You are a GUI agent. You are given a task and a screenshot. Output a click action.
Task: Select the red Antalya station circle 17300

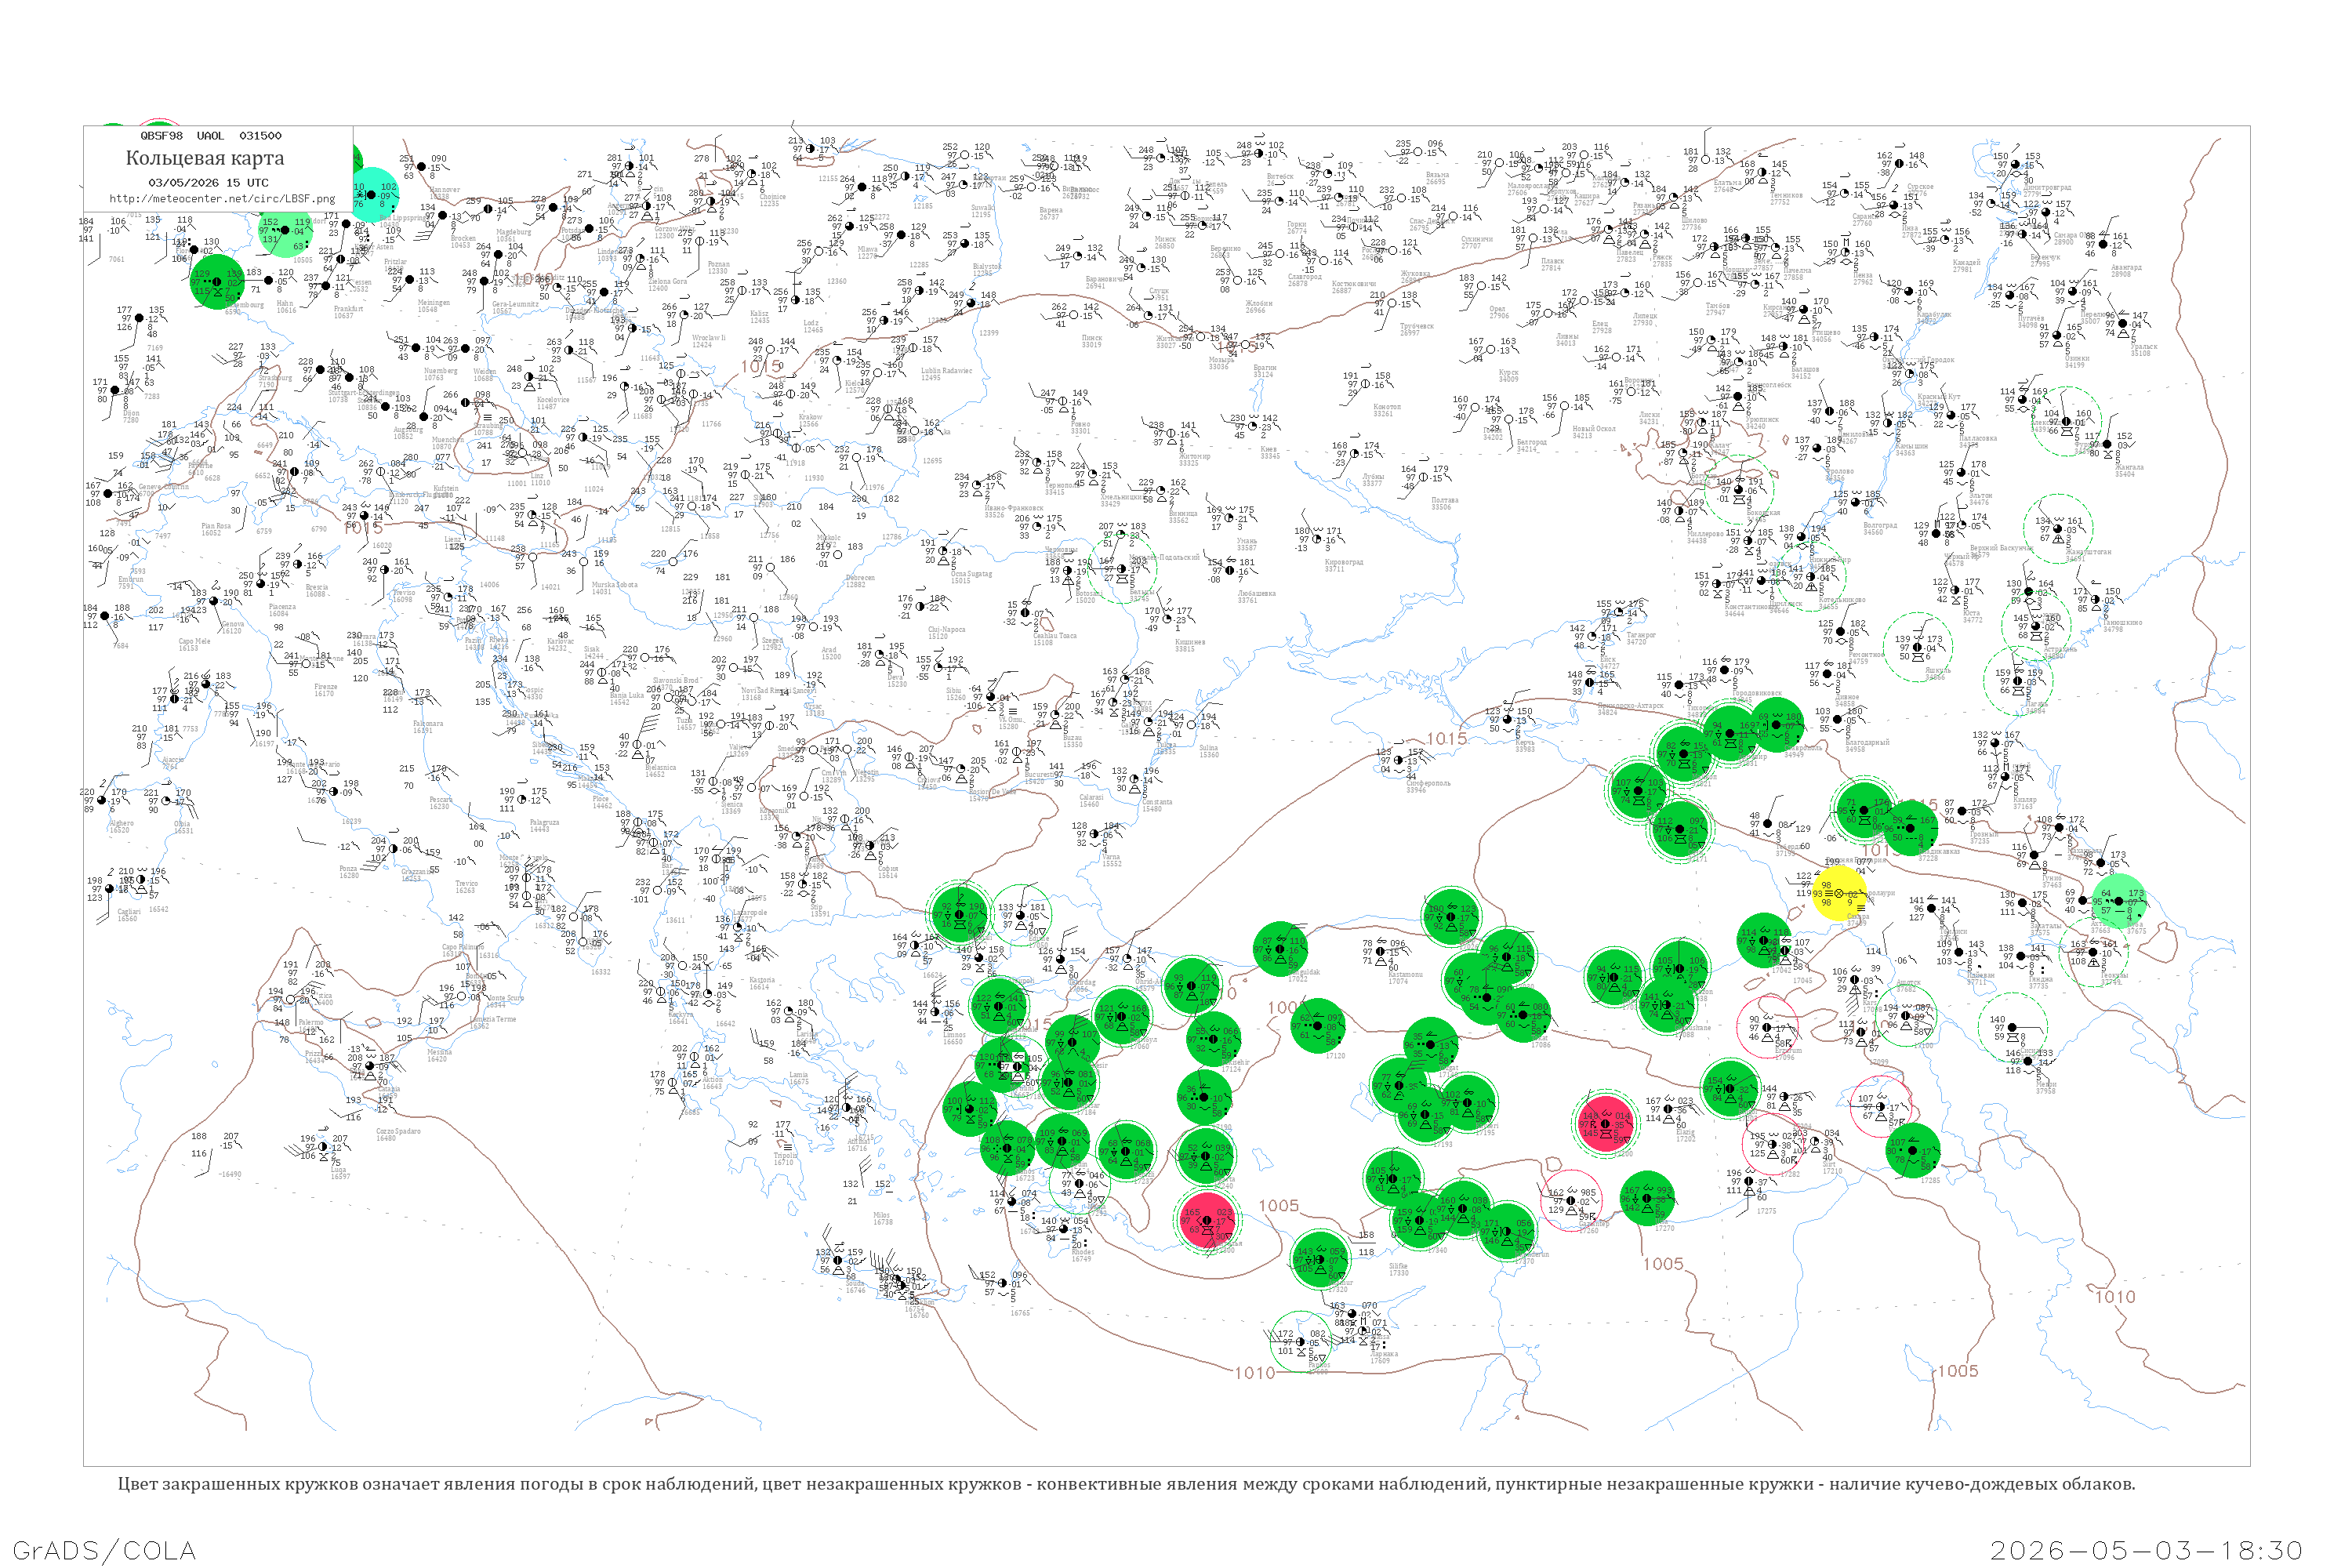(x=1207, y=1220)
